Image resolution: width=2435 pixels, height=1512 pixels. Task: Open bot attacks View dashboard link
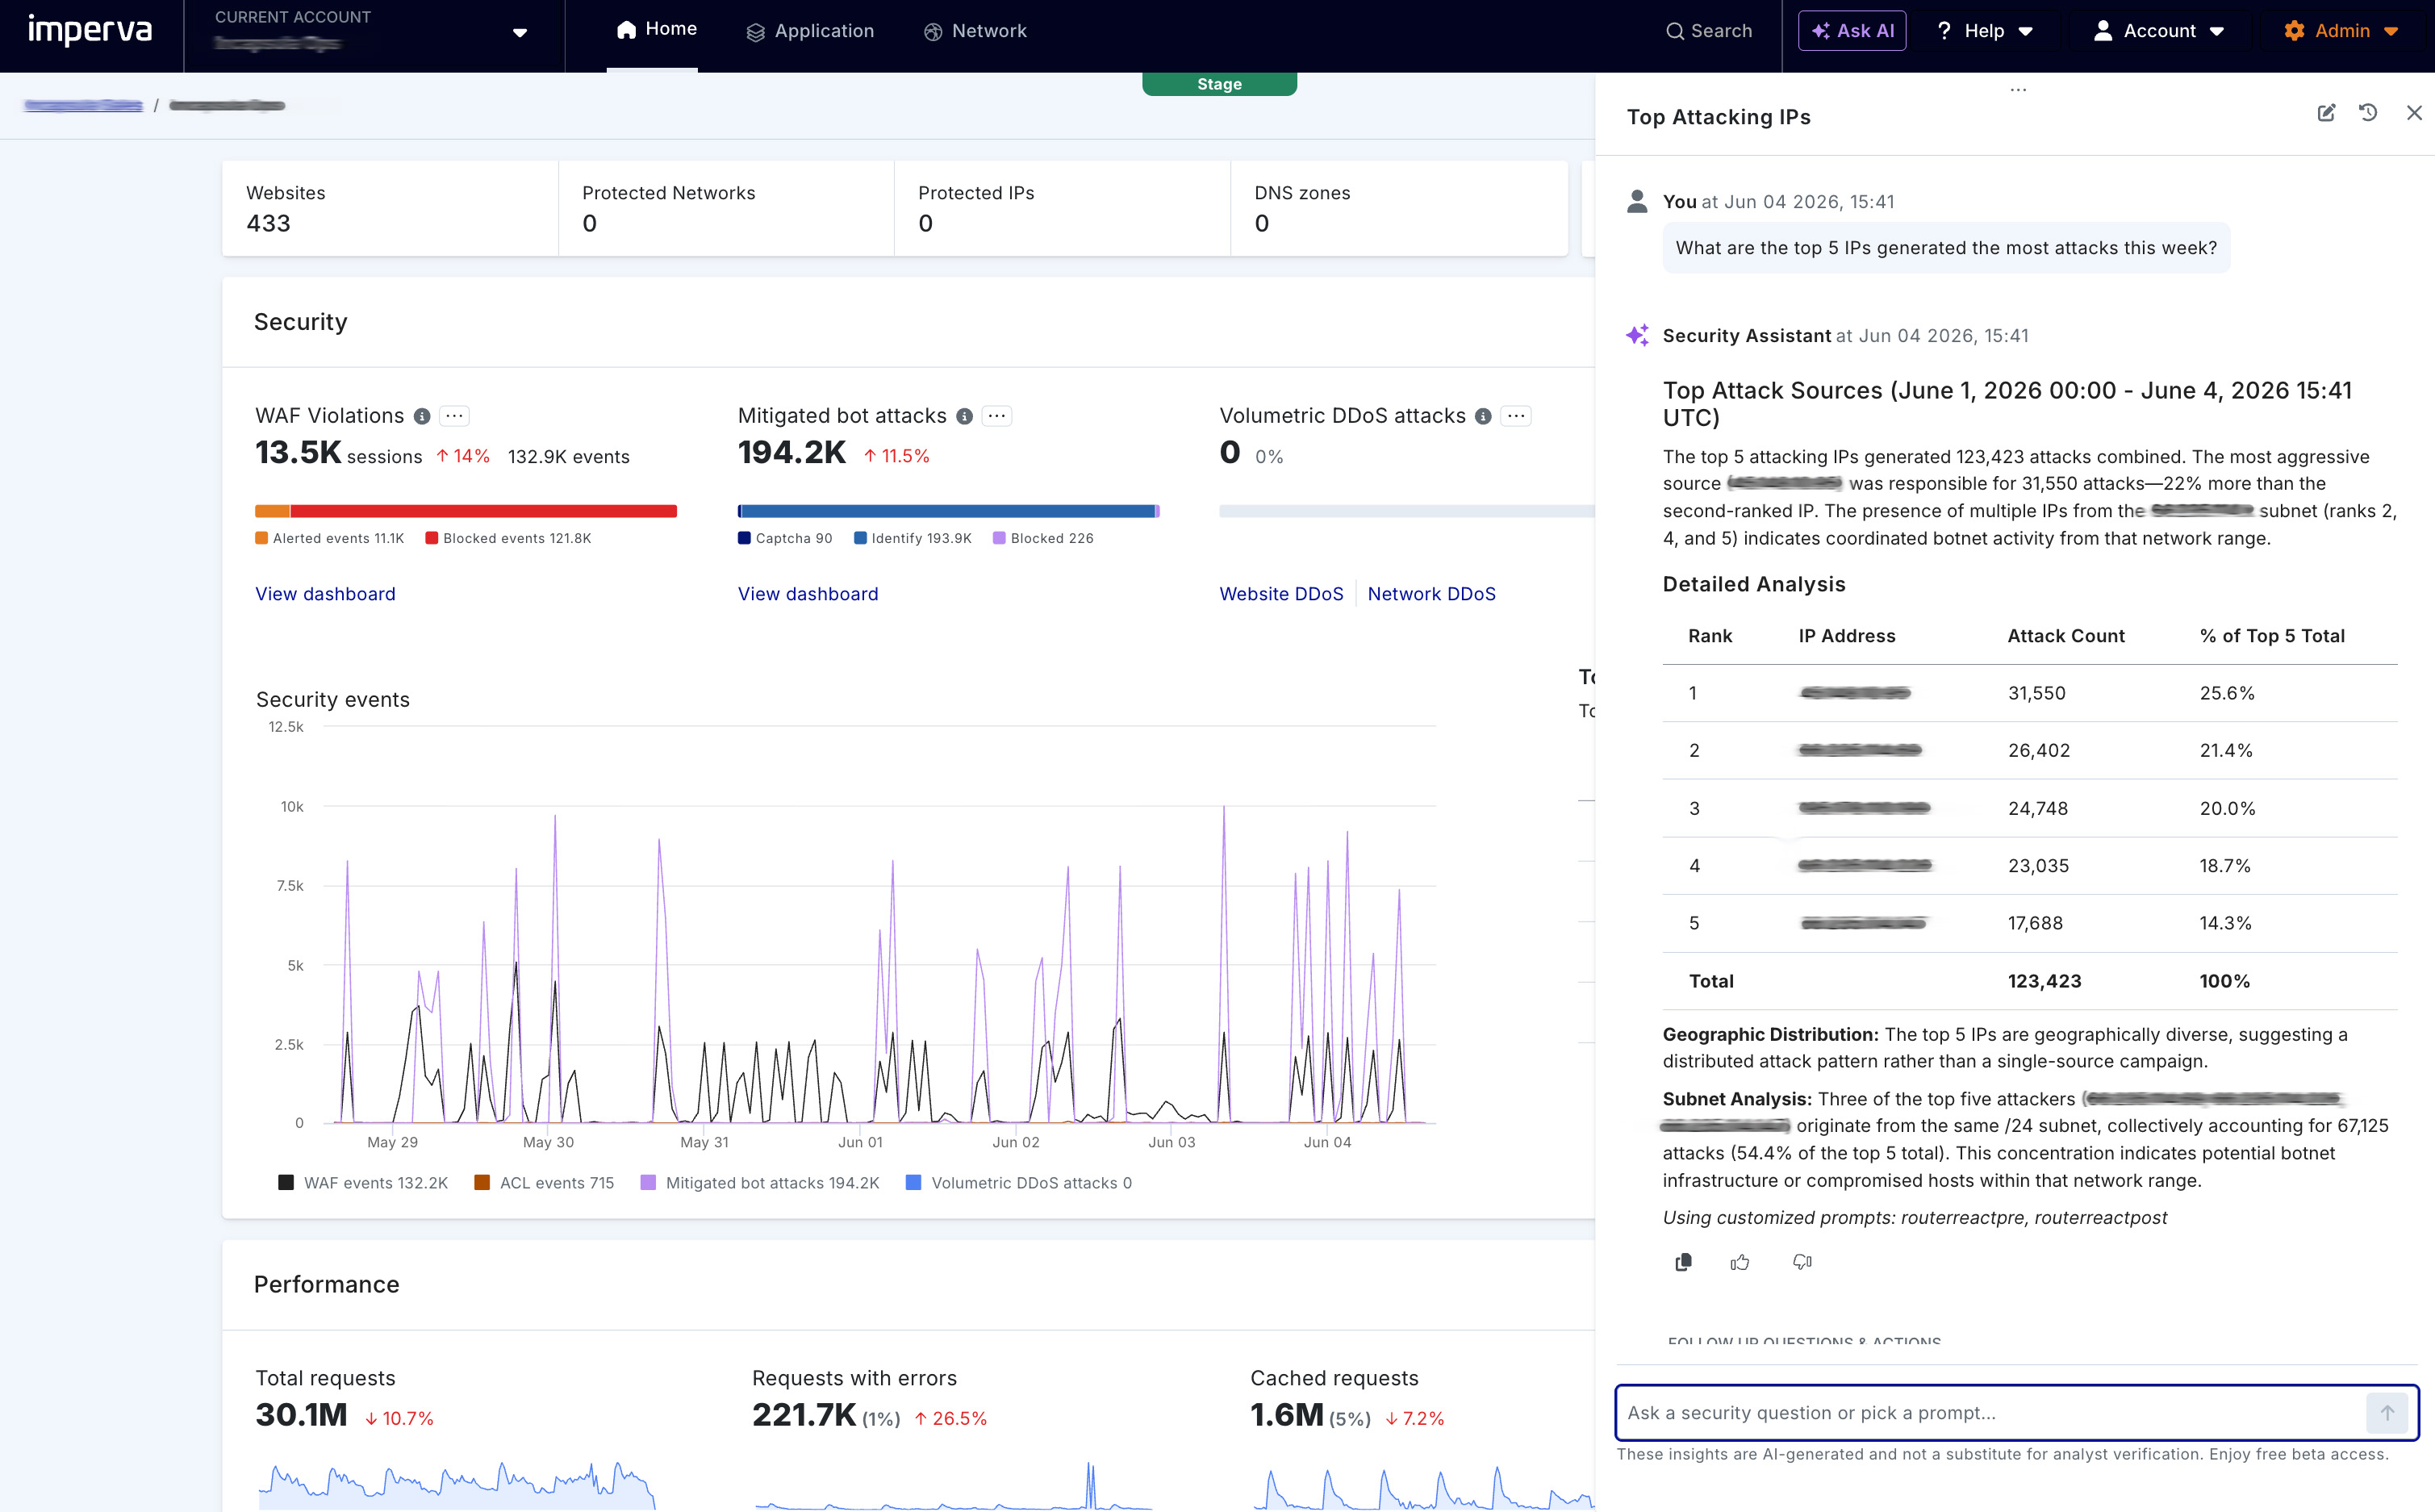click(808, 594)
